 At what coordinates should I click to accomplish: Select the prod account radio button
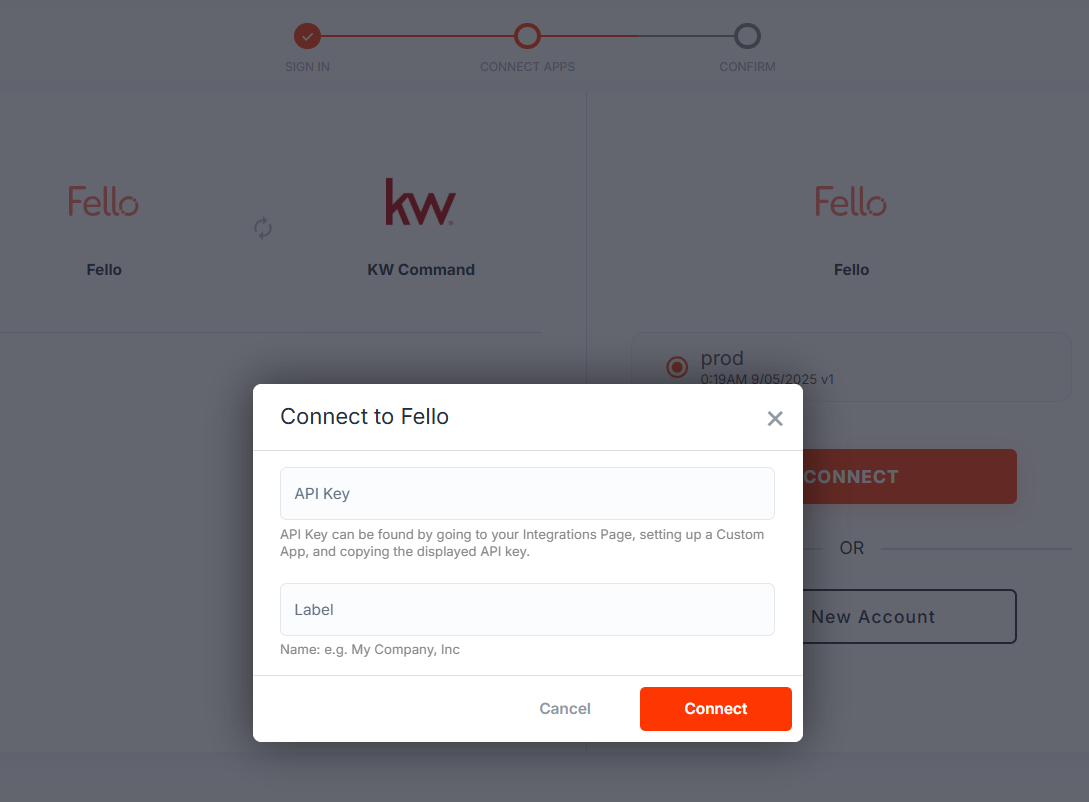pyautogui.click(x=677, y=367)
